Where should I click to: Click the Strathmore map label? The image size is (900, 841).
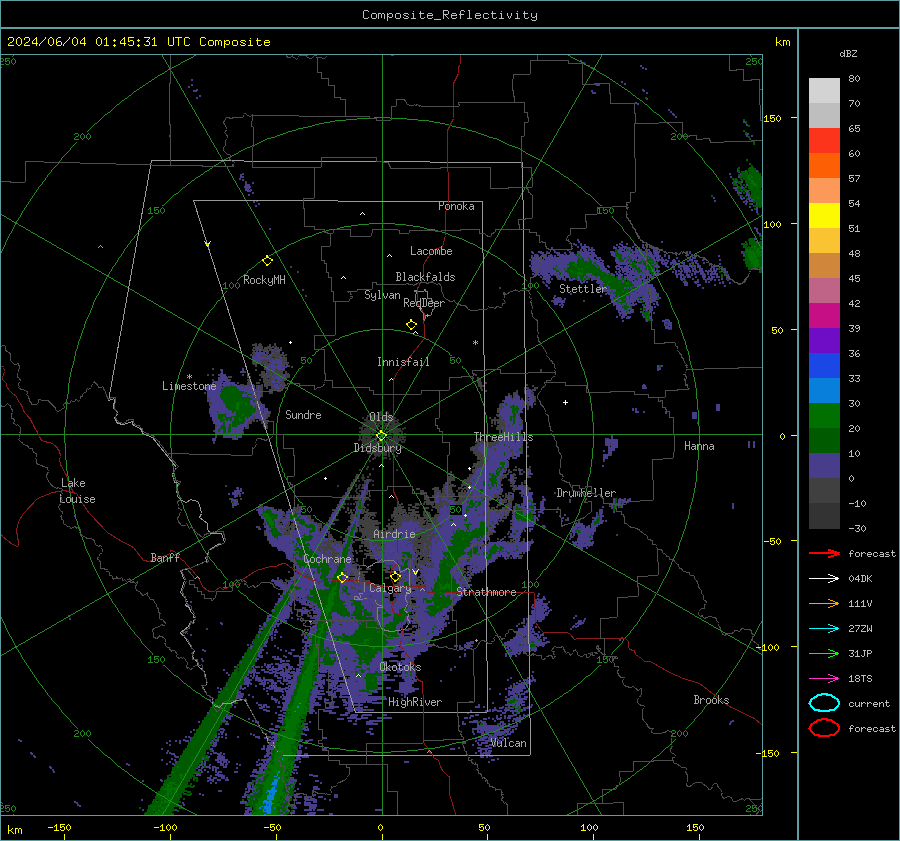(486, 592)
